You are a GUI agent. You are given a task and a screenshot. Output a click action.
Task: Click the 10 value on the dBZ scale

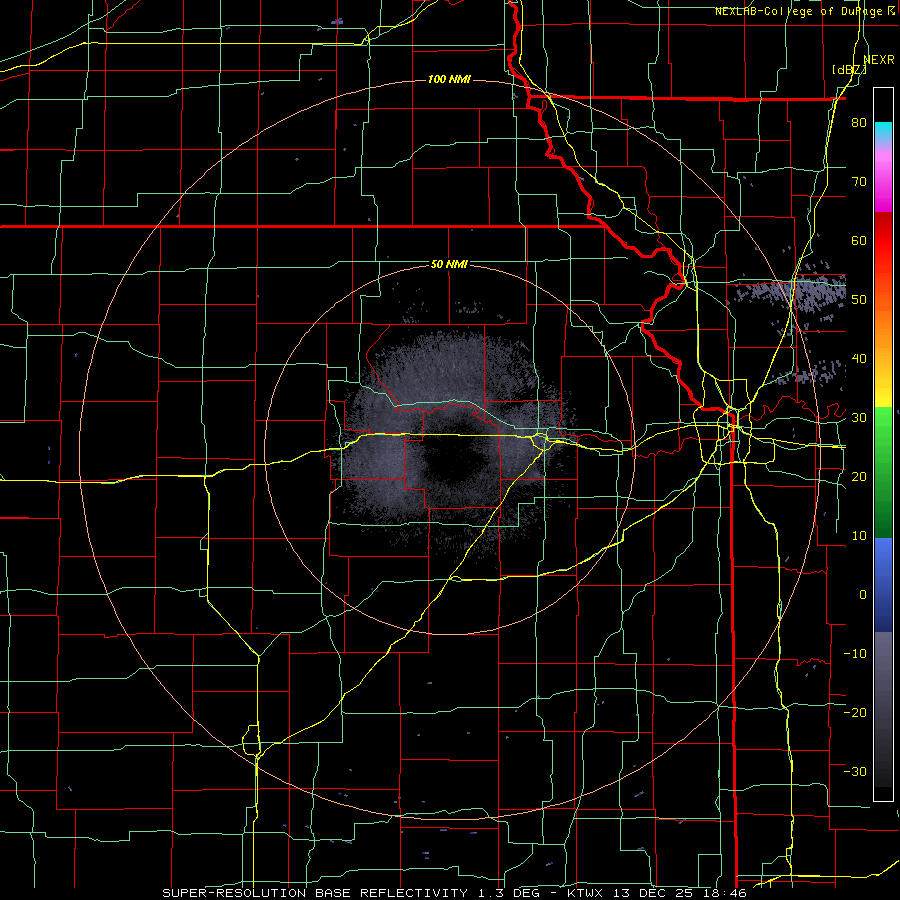[859, 536]
